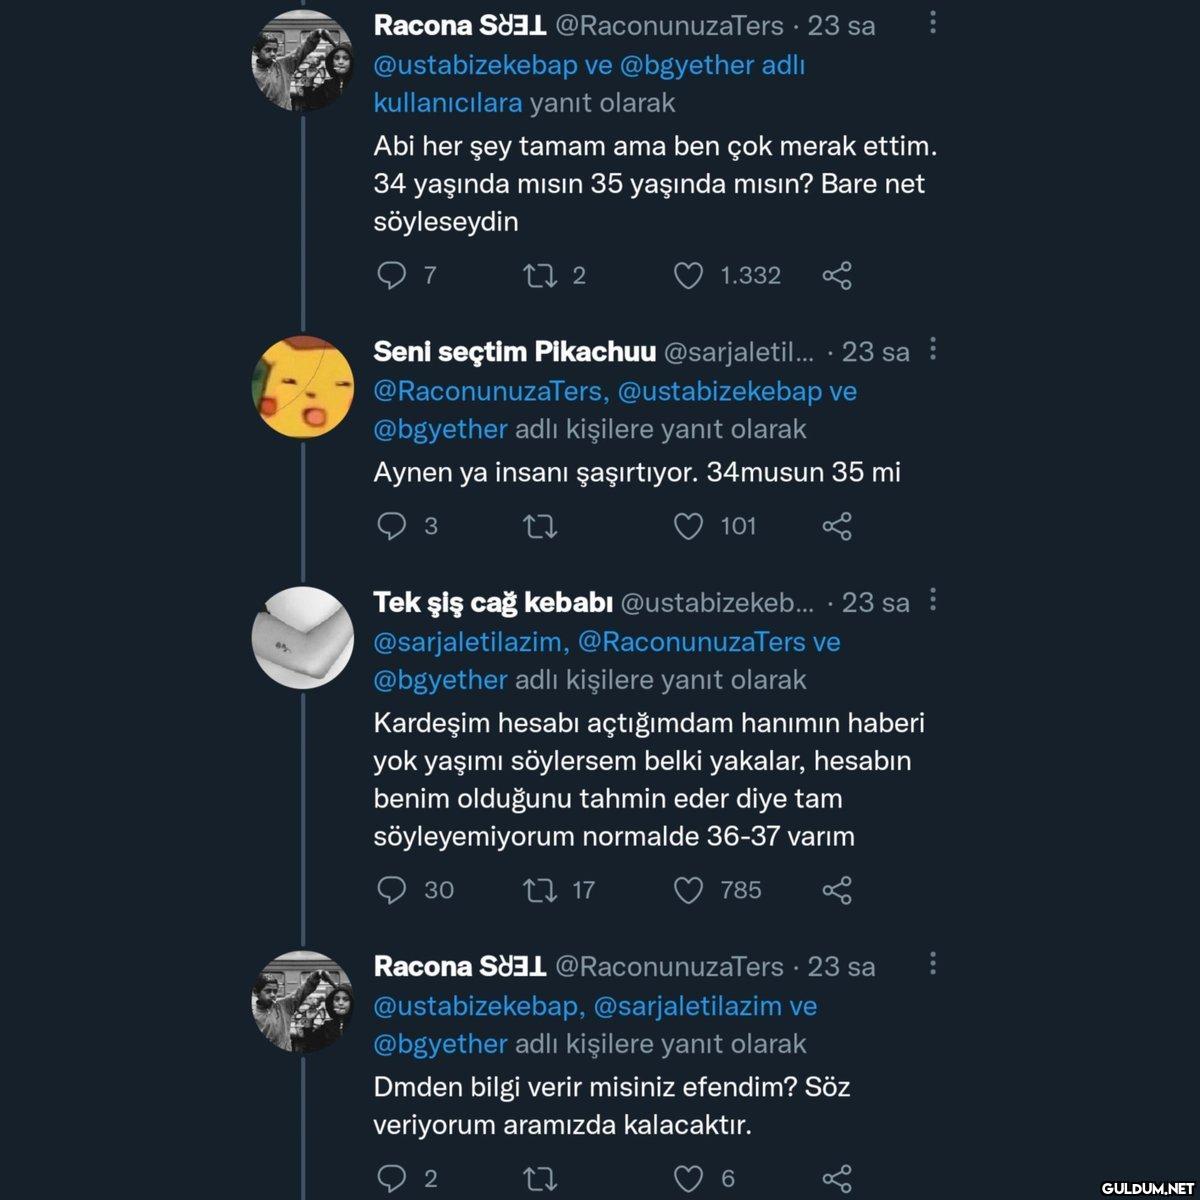Click the @ustabizekebap mention in first tweet

pyautogui.click(x=475, y=65)
